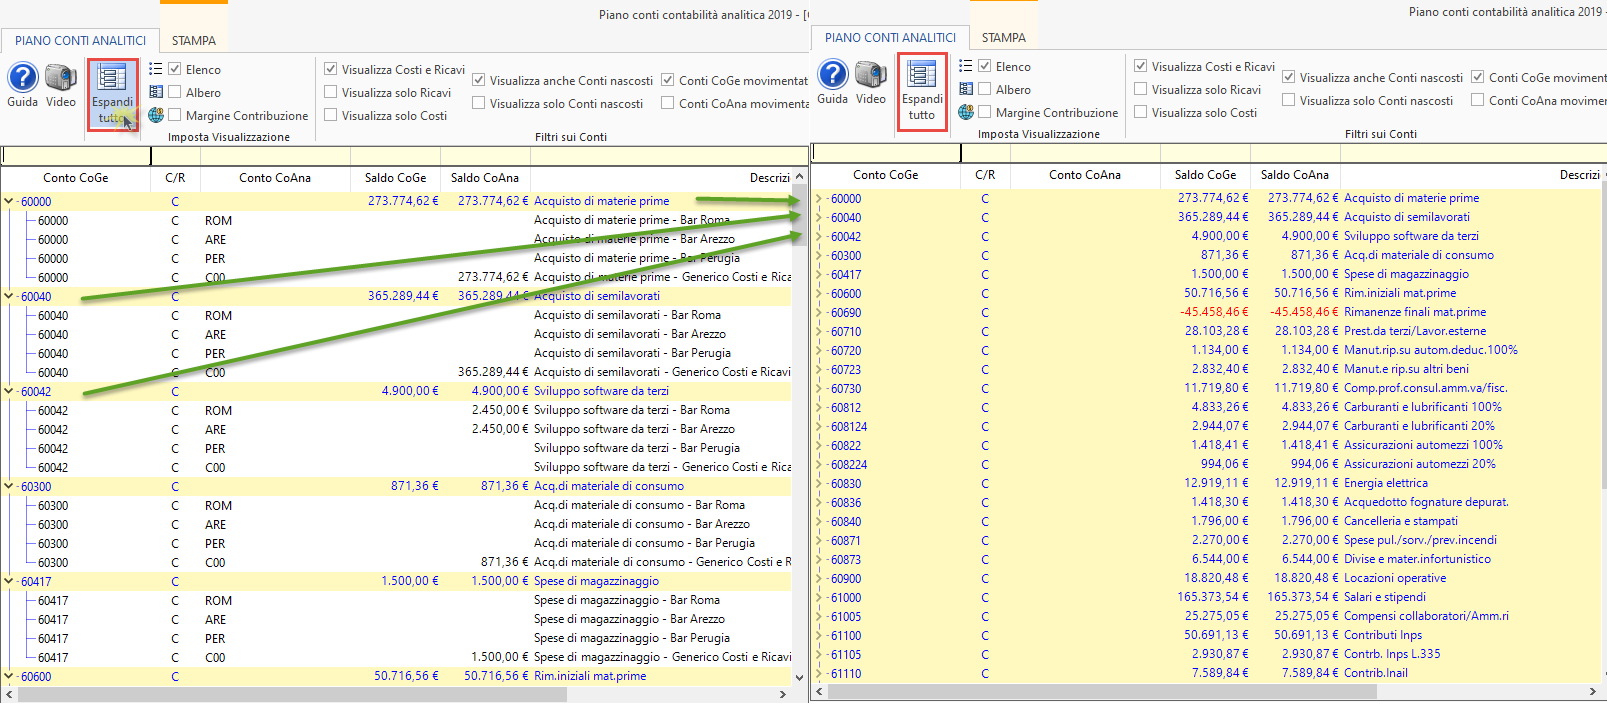The image size is (1607, 705).
Task: Open the Guida help icon in right panel
Action: tap(832, 75)
